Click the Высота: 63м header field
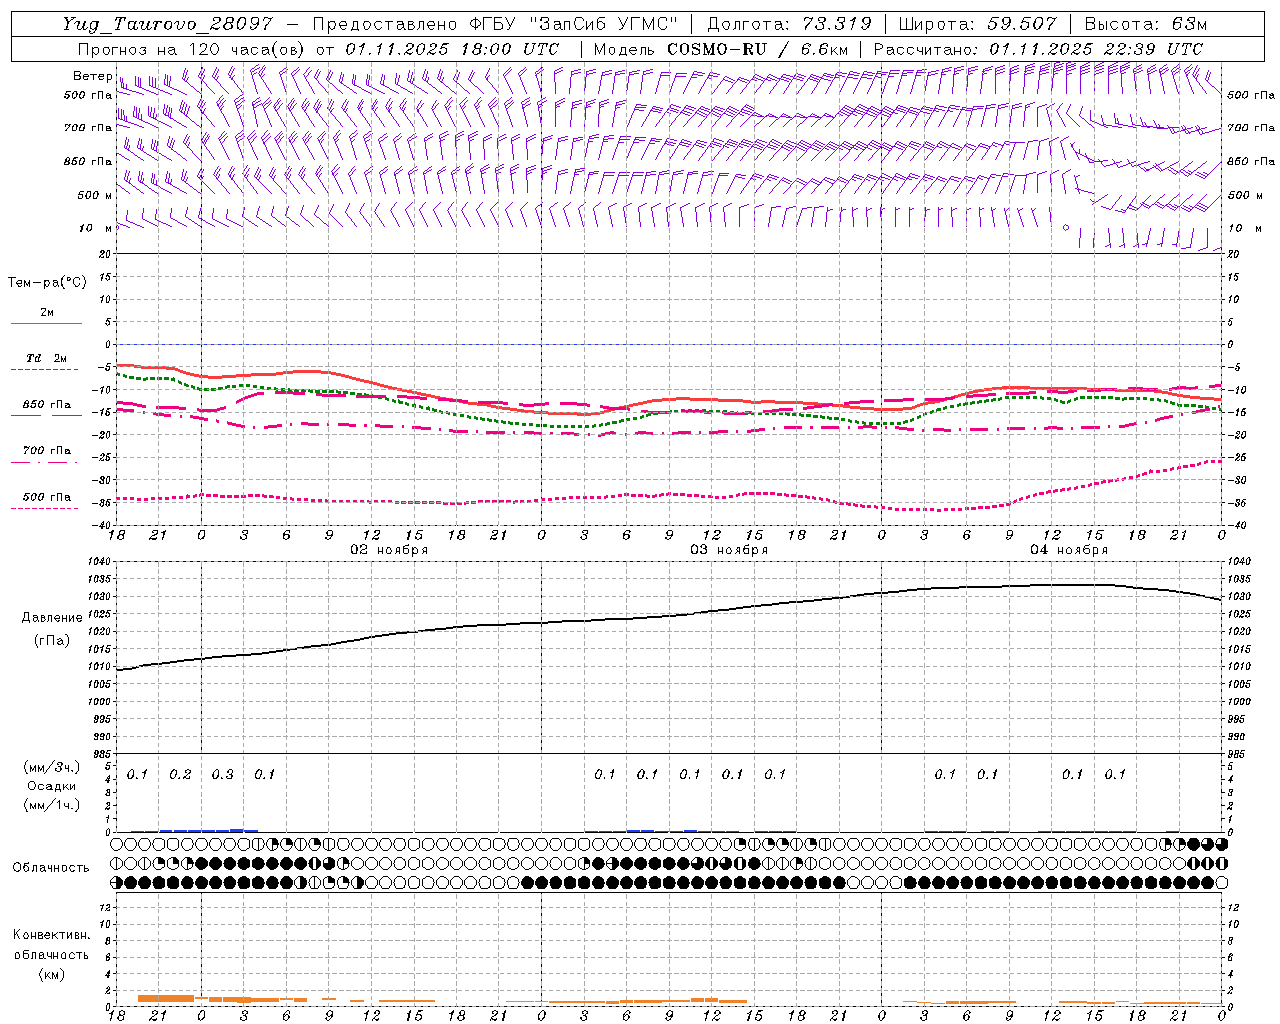This screenshot has height=1024, width=1280. [x=1144, y=24]
